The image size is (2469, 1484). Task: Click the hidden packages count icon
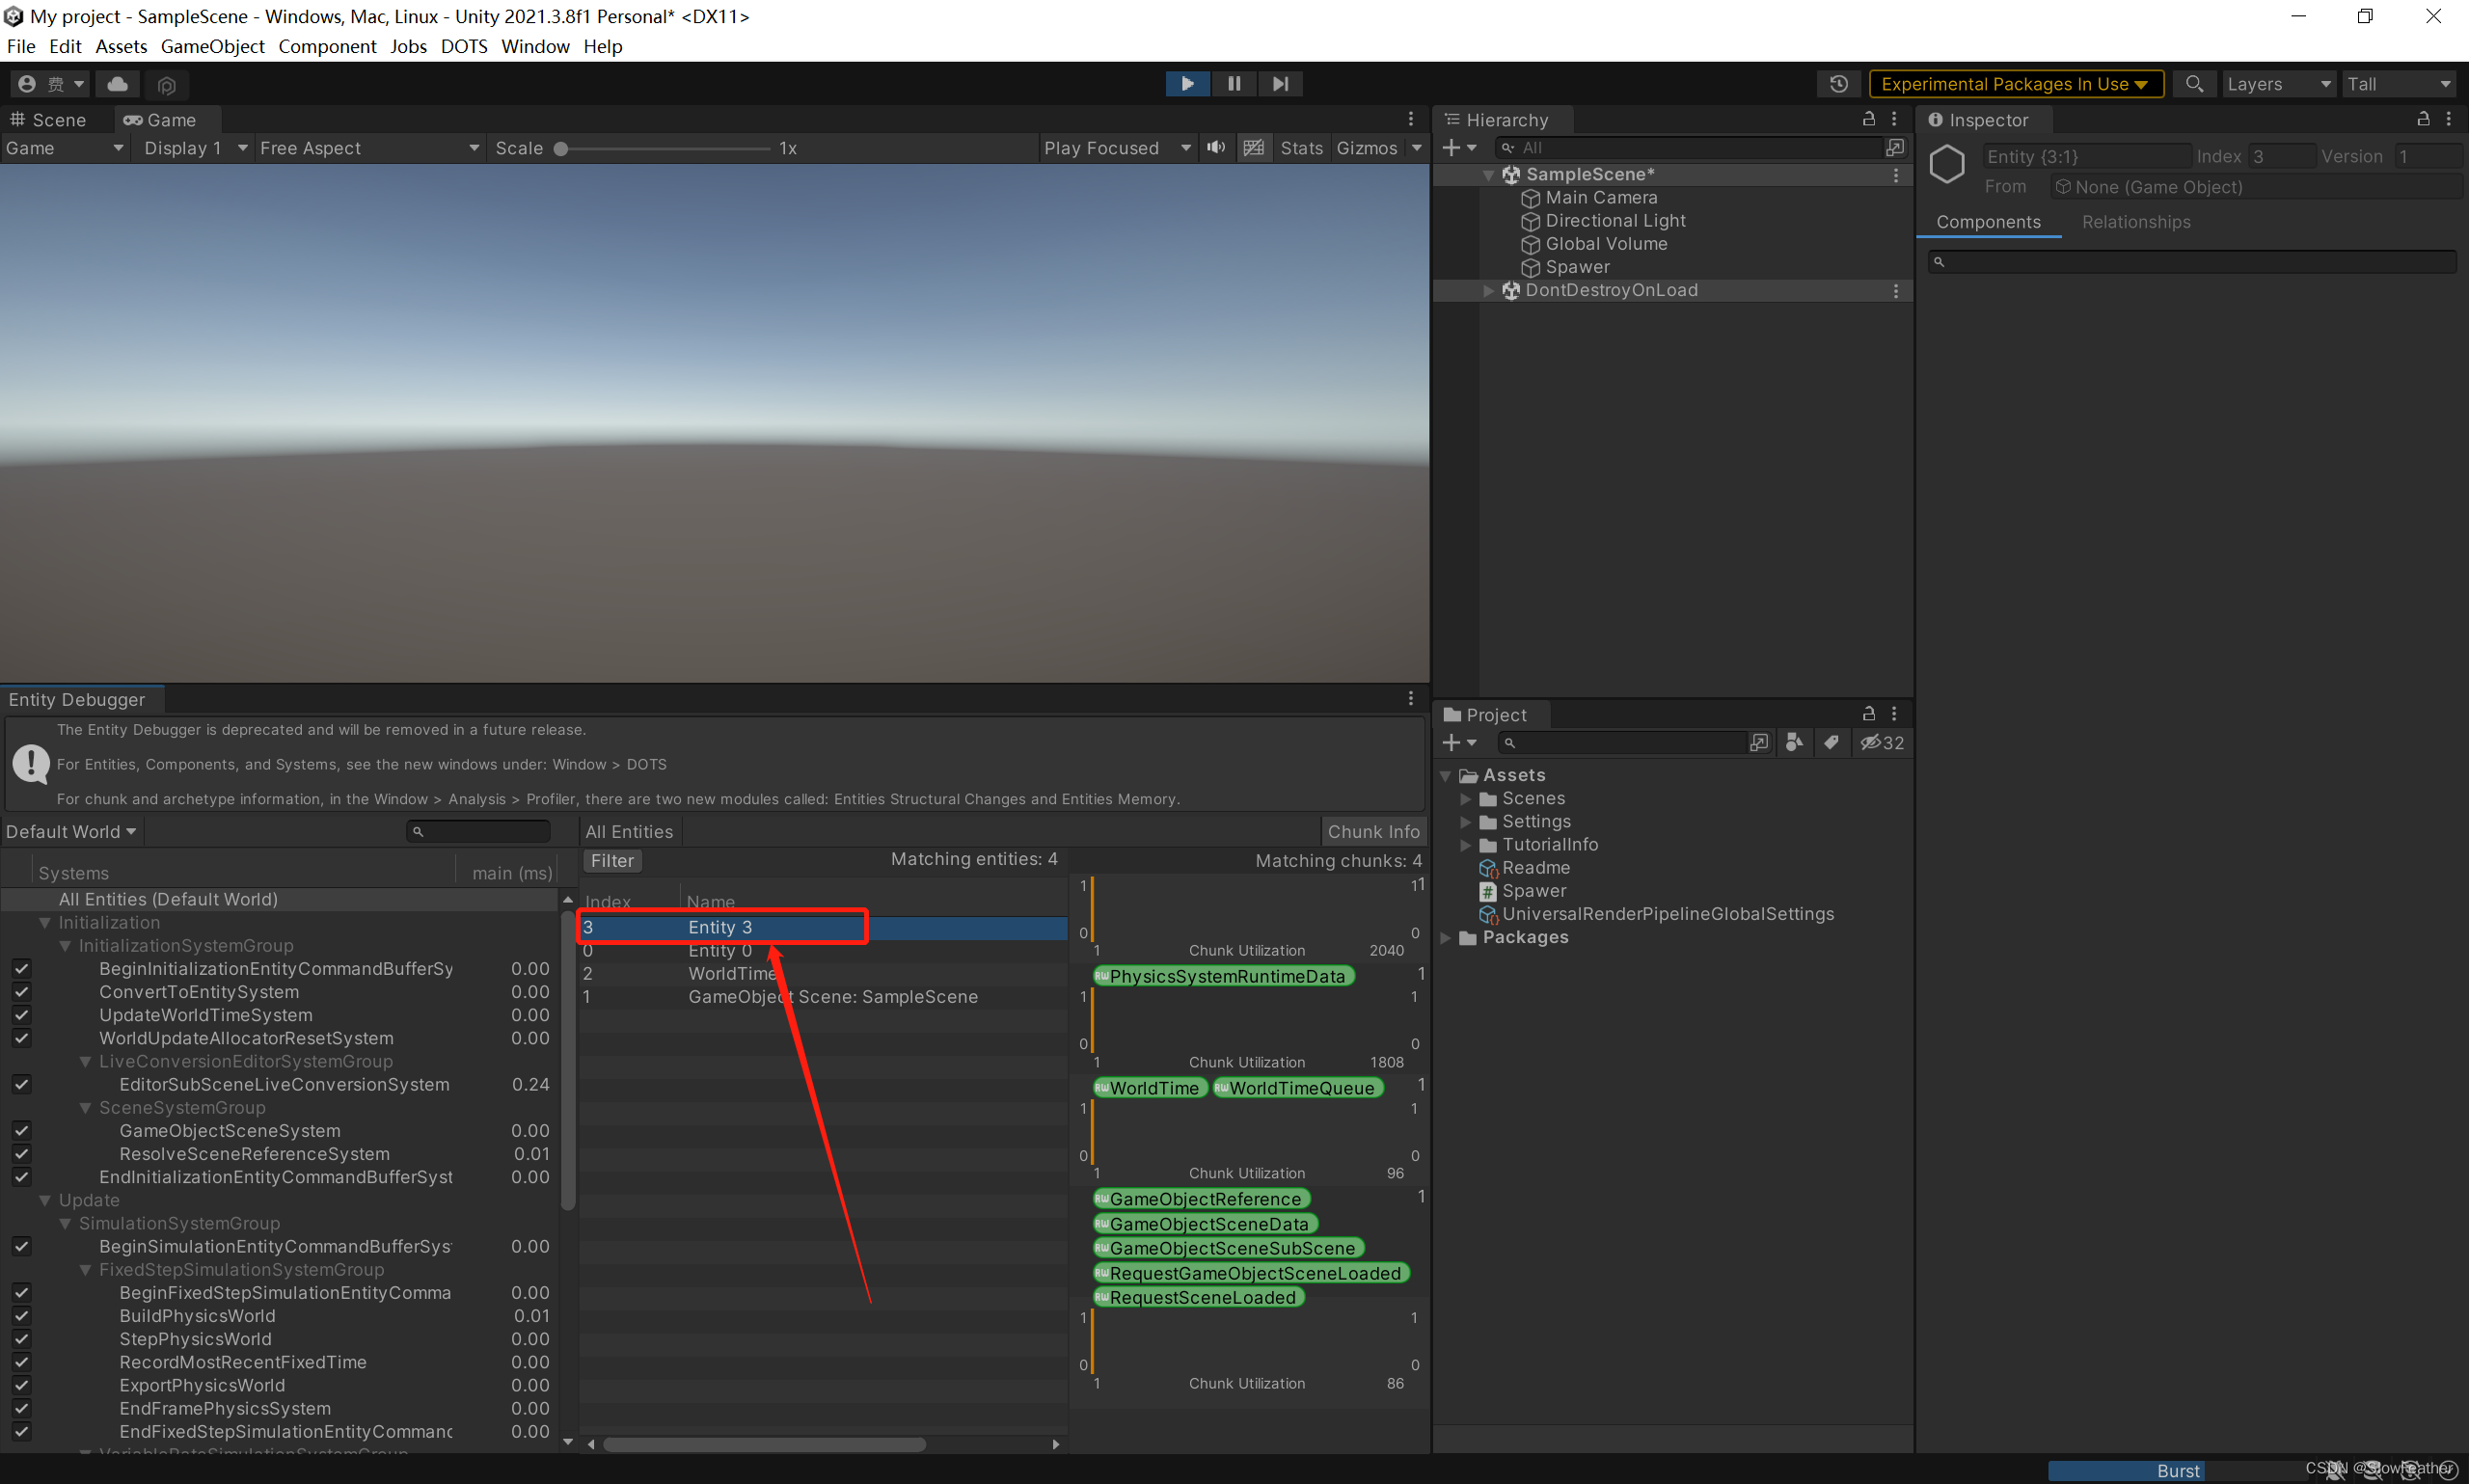pyautogui.click(x=1882, y=743)
